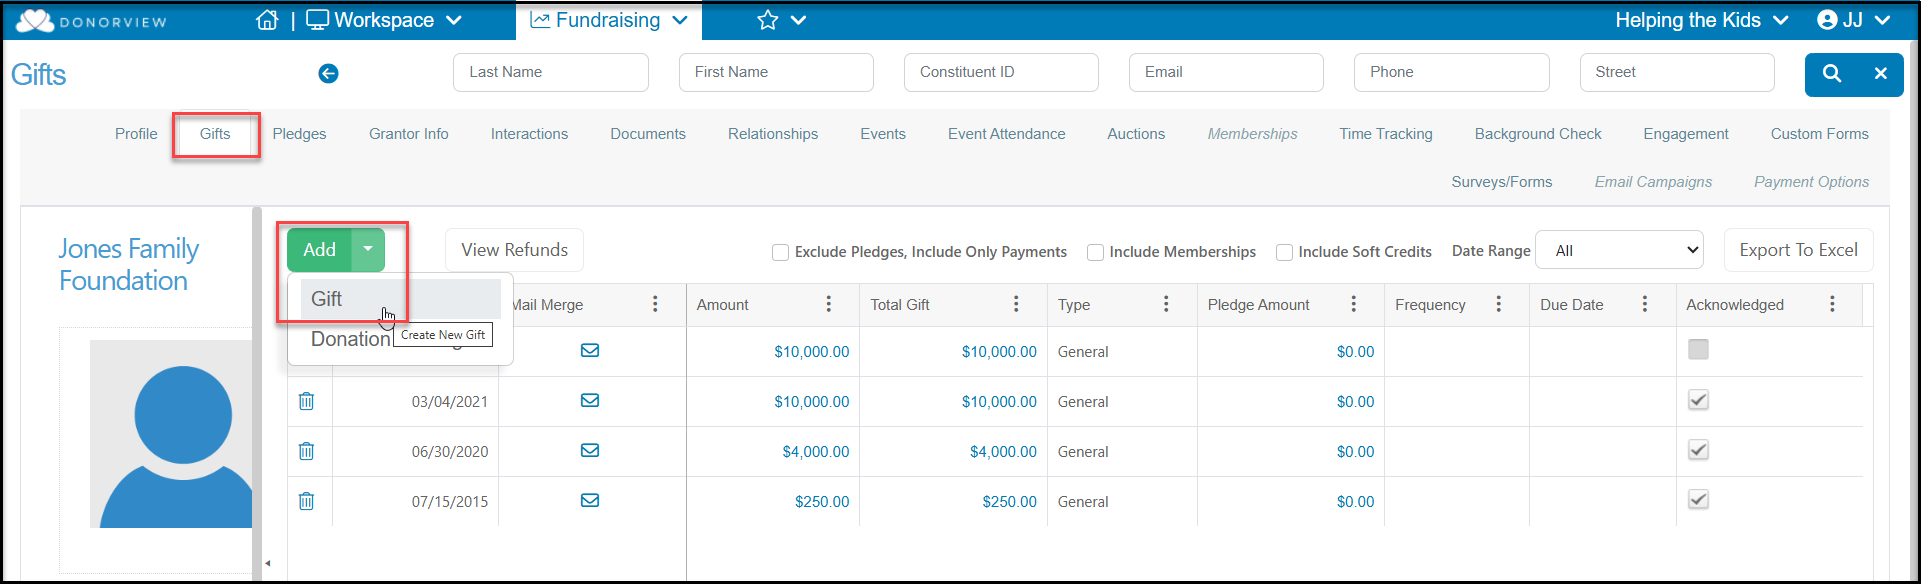Open the Workspace dropdown menu

[x=384, y=20]
